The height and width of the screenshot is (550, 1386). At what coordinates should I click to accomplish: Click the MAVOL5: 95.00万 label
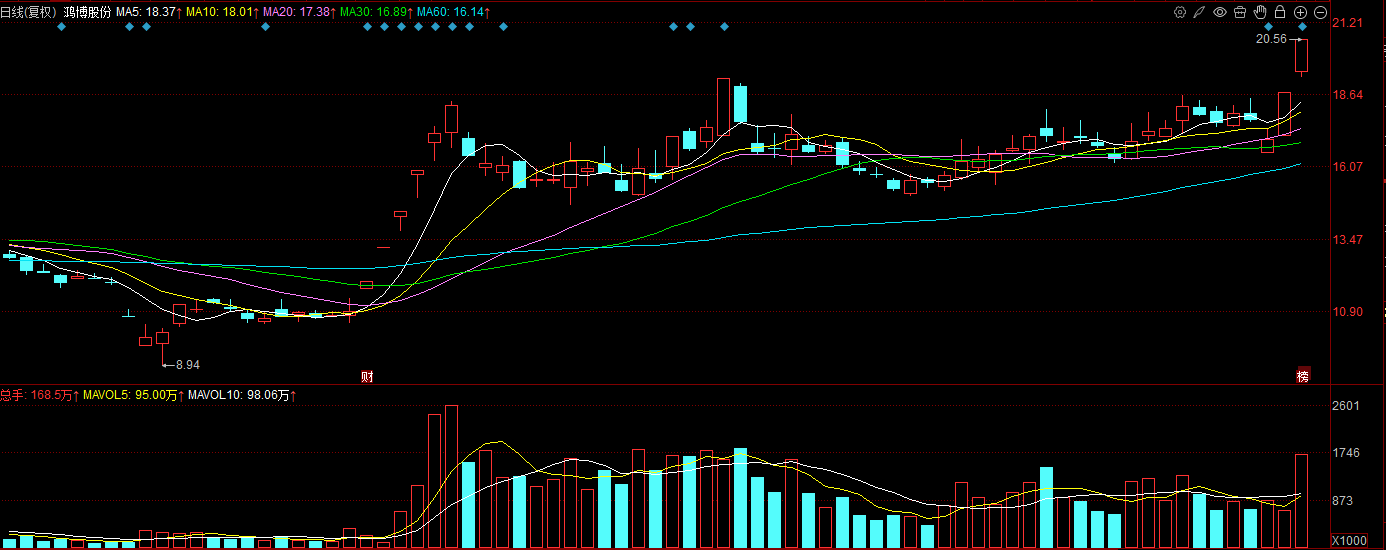131,396
